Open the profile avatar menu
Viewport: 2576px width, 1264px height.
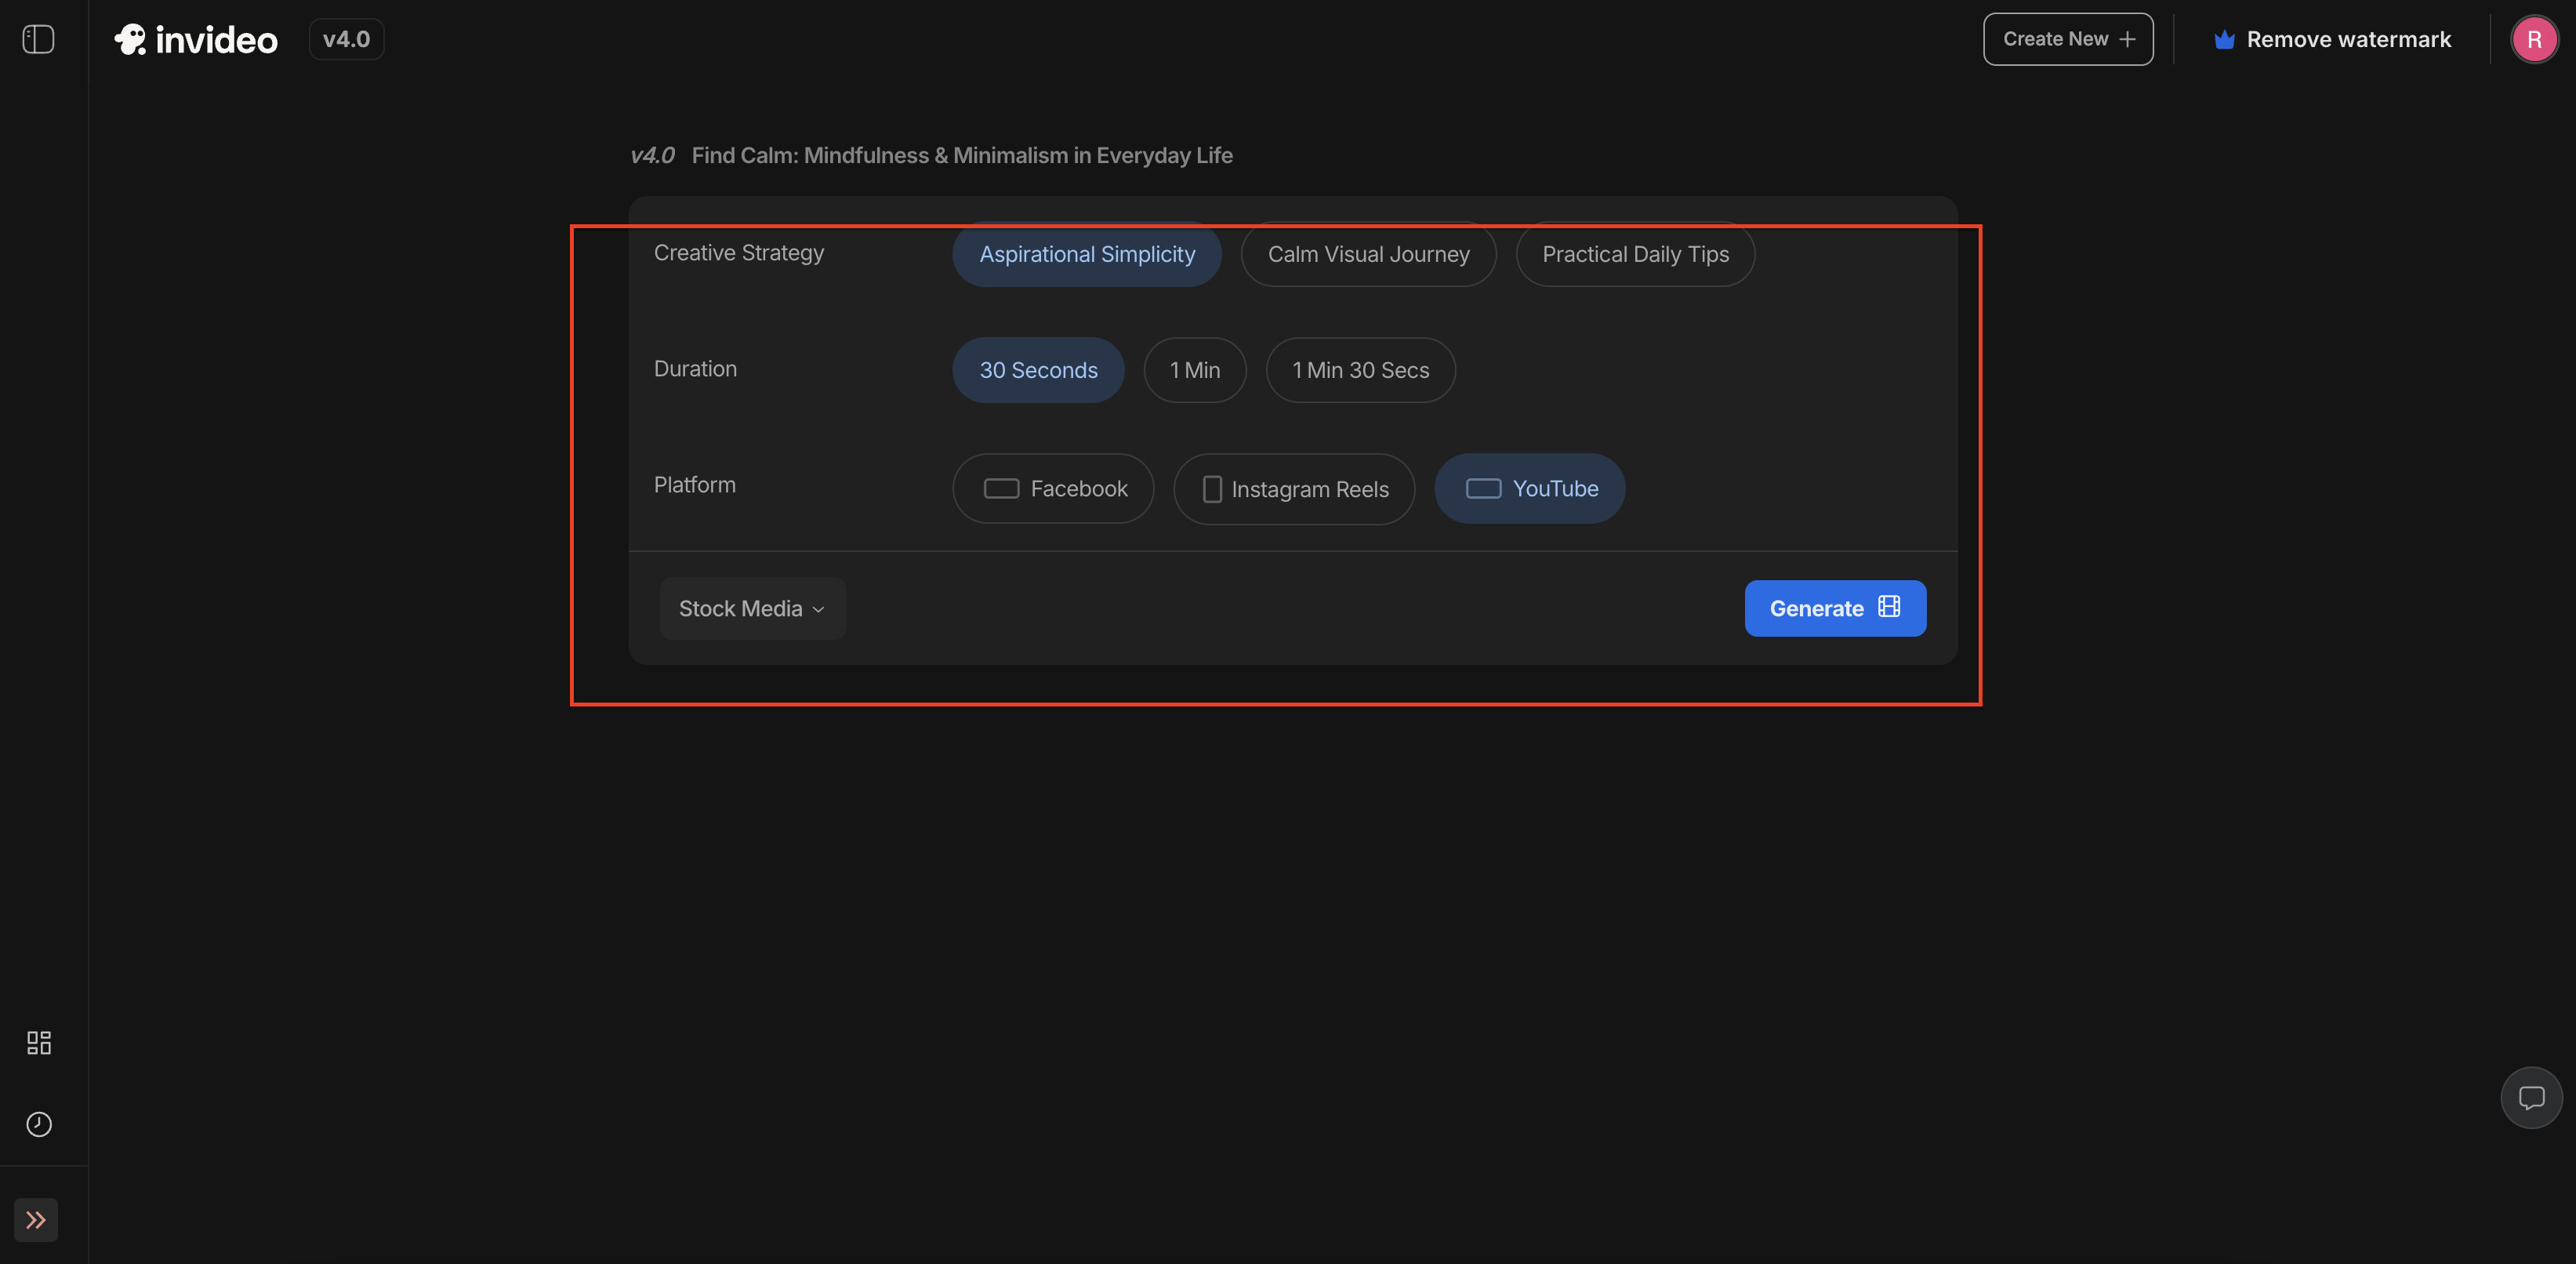coord(2534,39)
